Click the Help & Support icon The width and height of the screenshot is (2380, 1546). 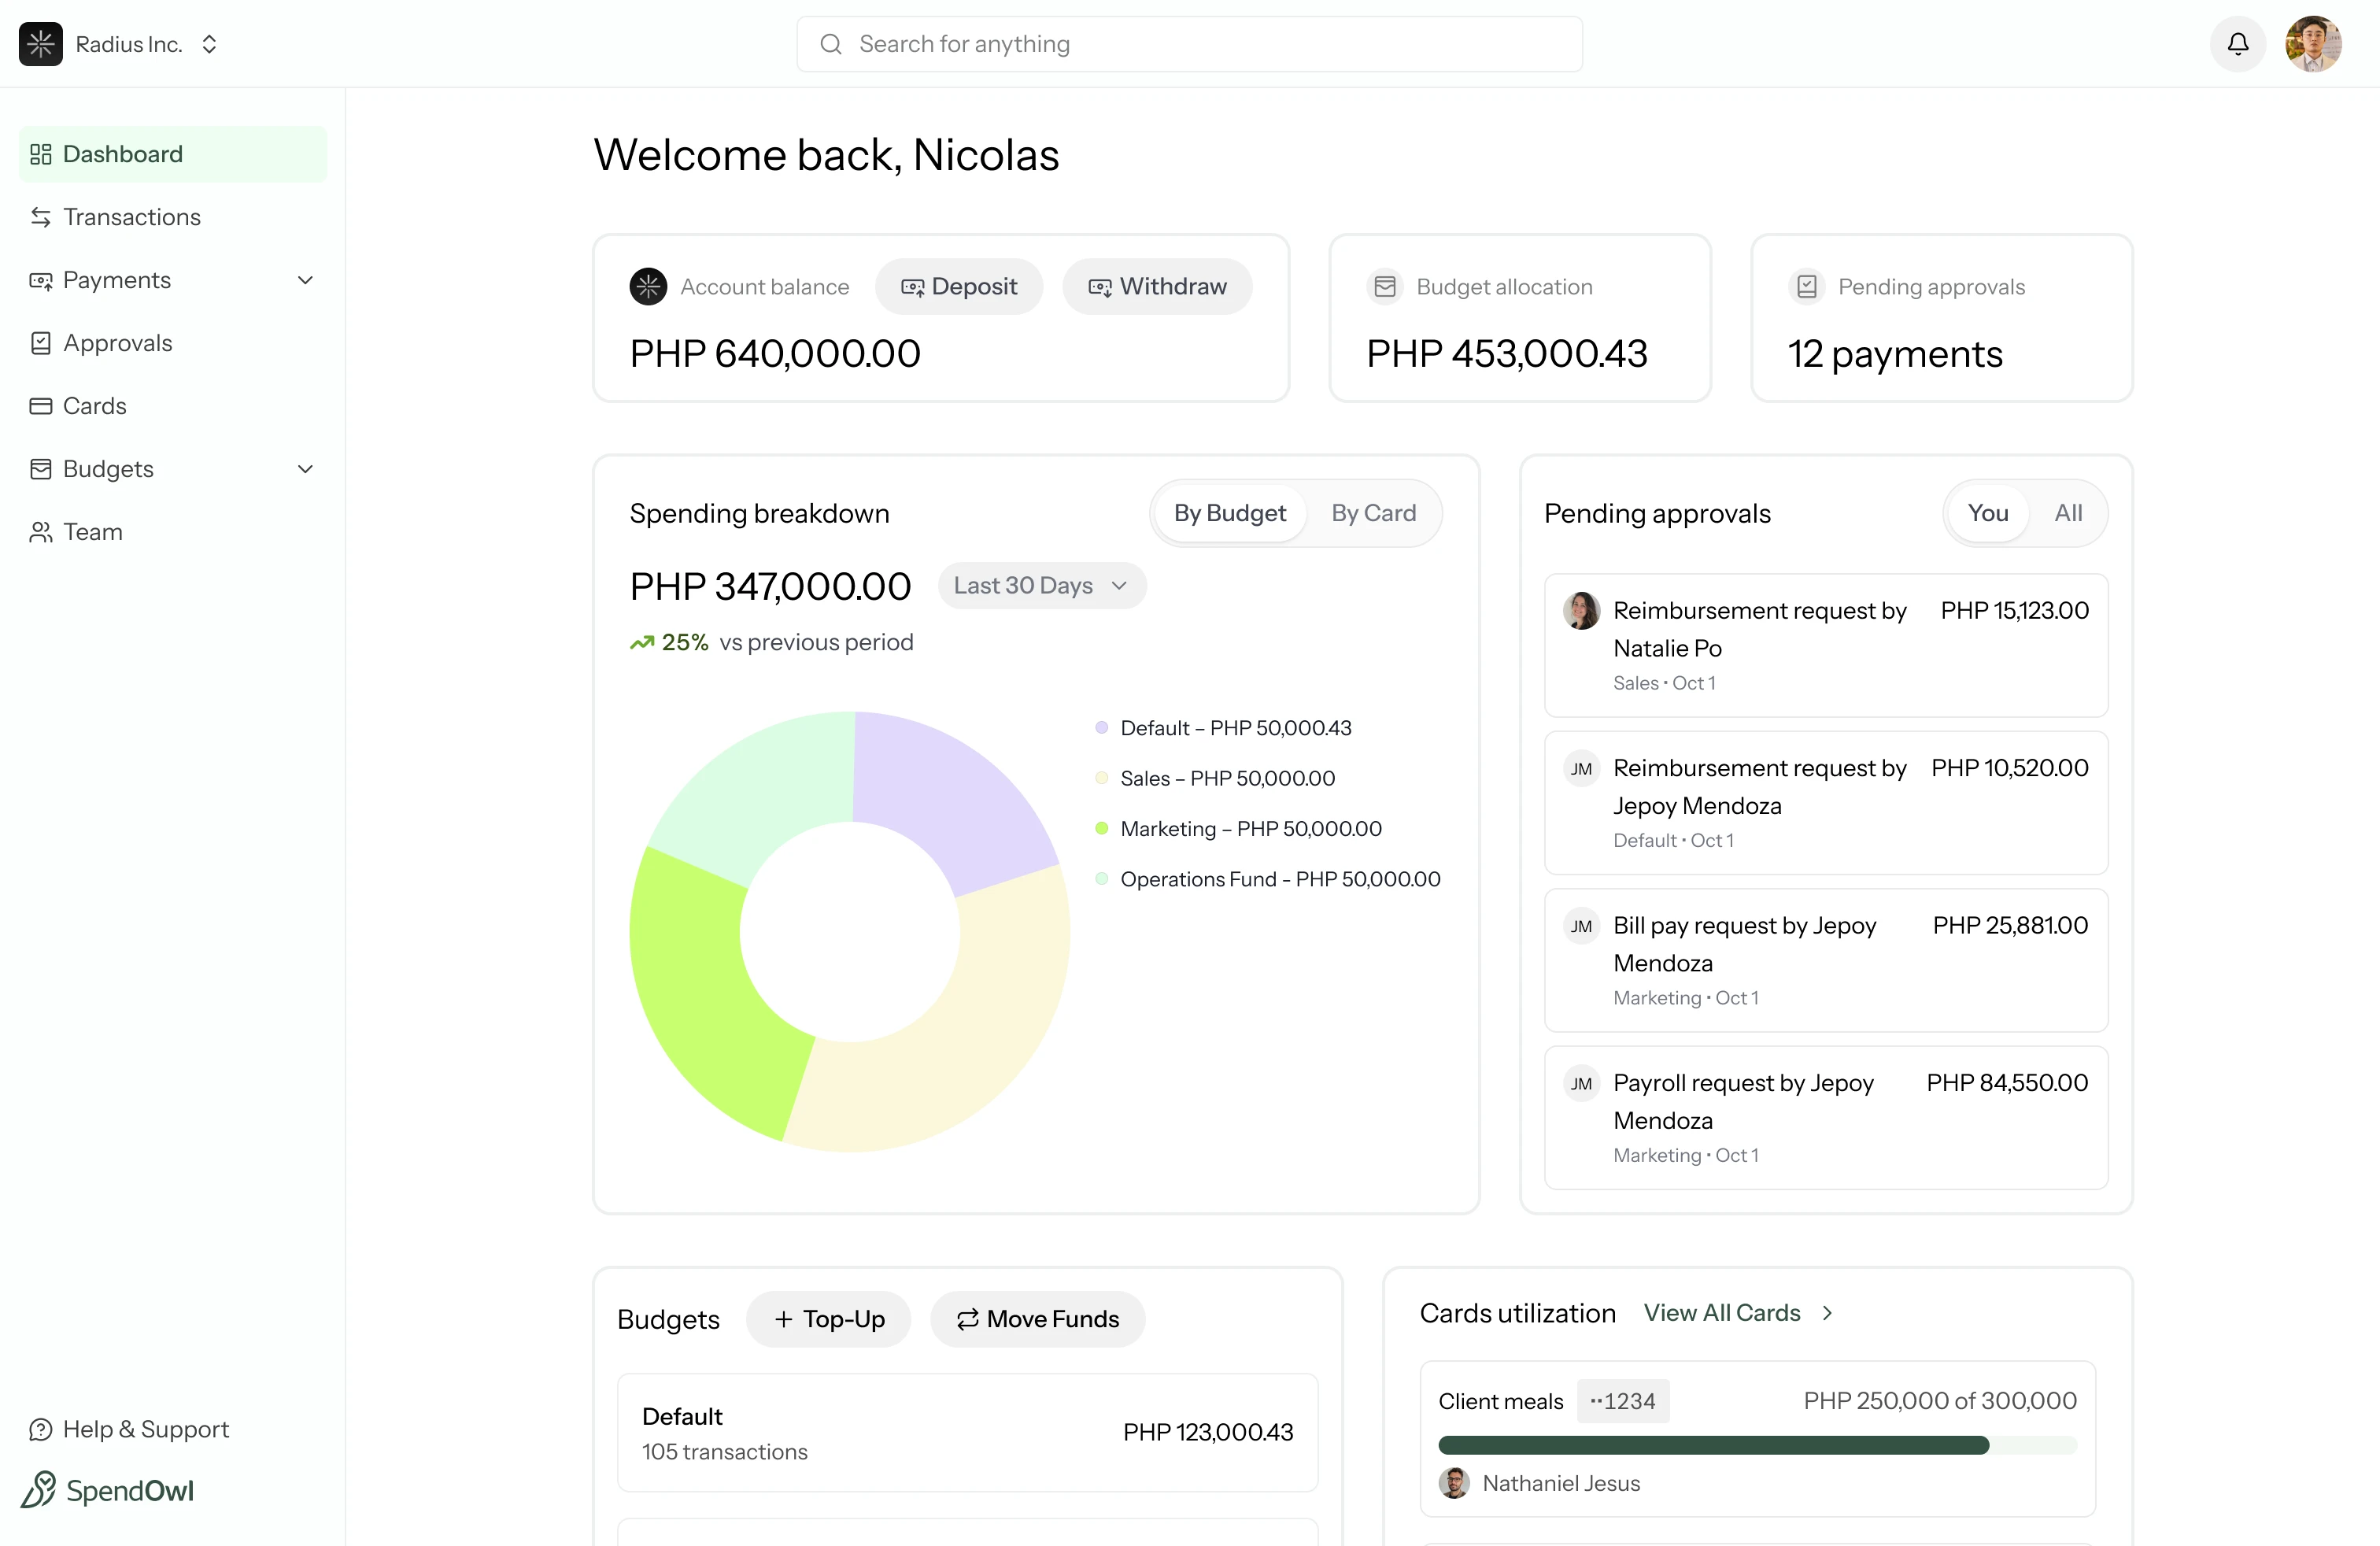(40, 1429)
